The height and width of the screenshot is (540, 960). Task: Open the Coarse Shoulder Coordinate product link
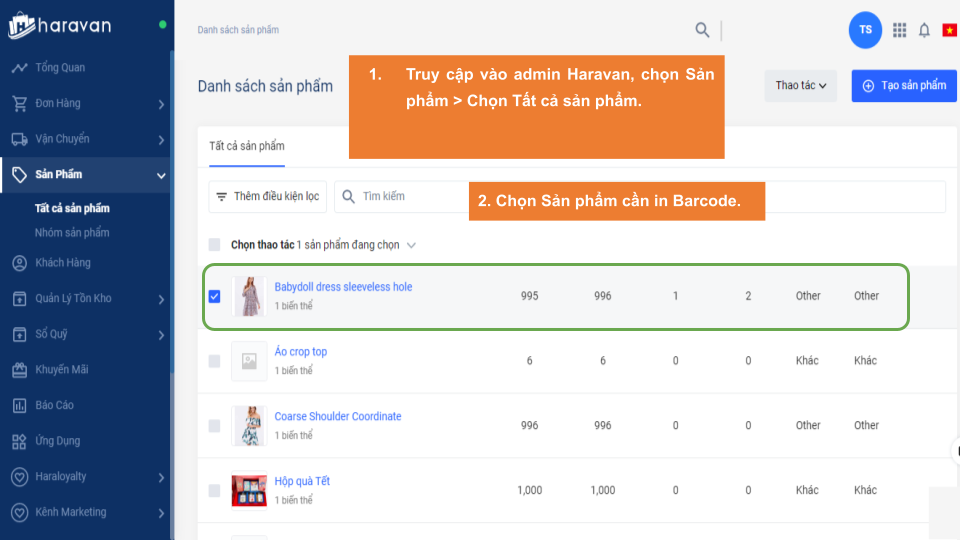[338, 416]
